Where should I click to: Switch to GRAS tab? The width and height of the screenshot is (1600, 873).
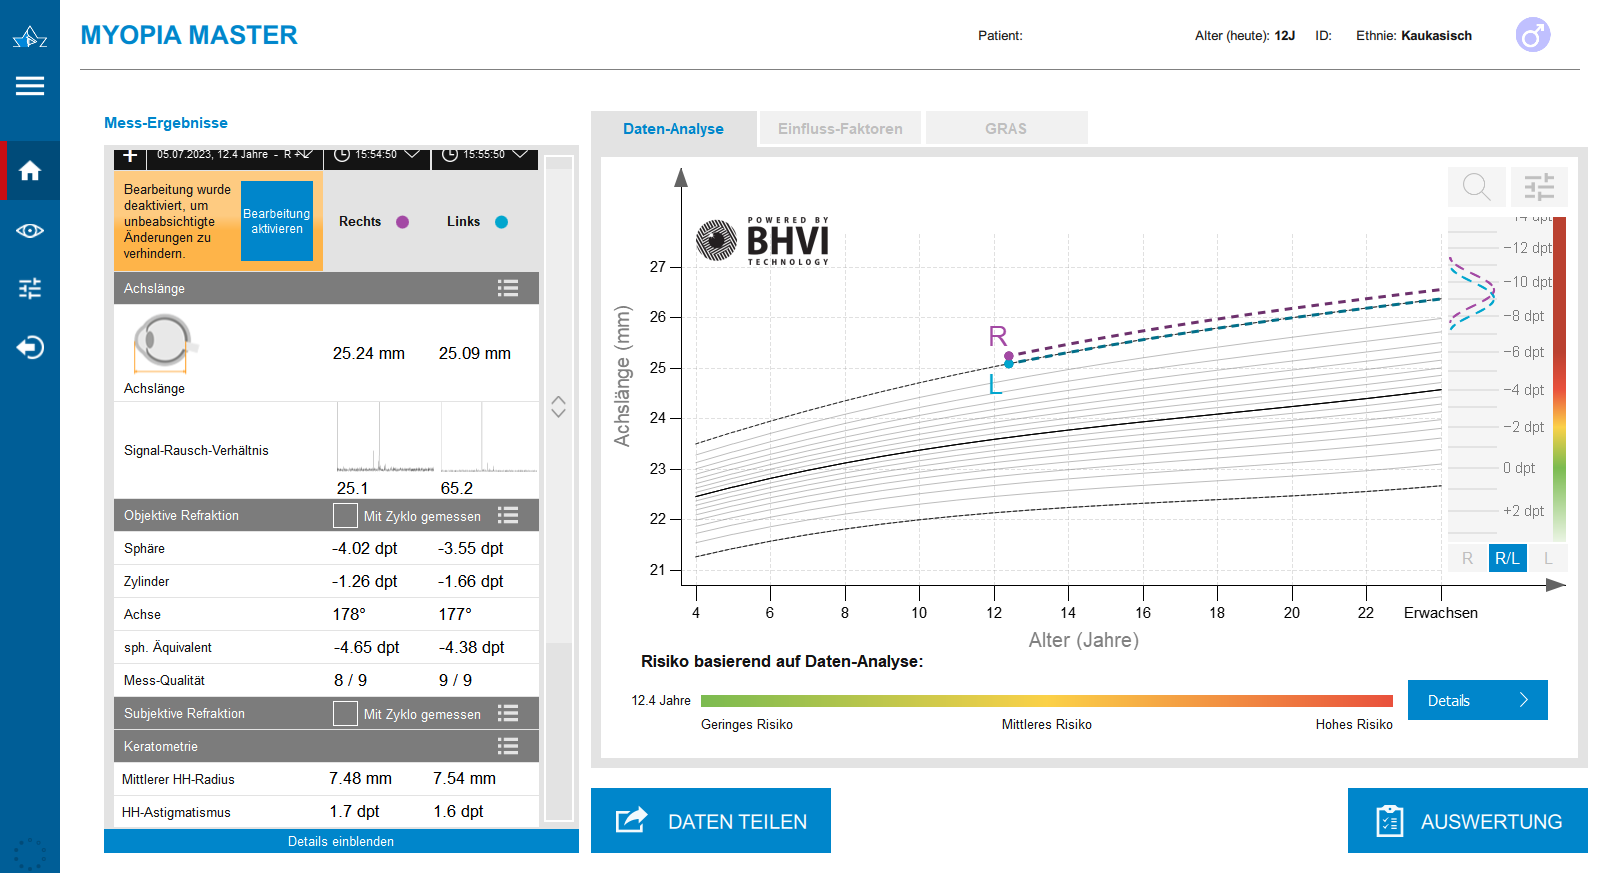click(x=1005, y=129)
